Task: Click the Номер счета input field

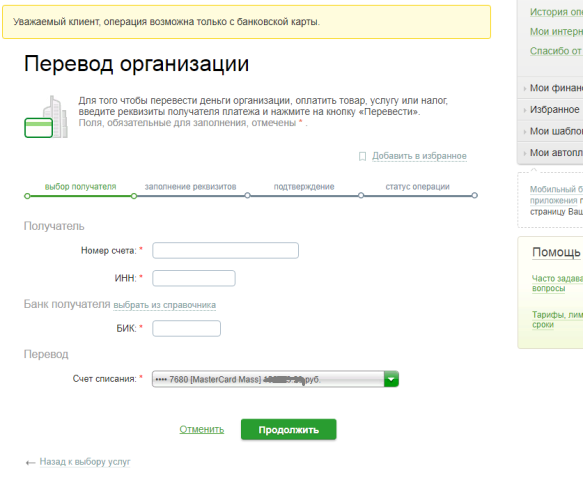Action: (225, 251)
